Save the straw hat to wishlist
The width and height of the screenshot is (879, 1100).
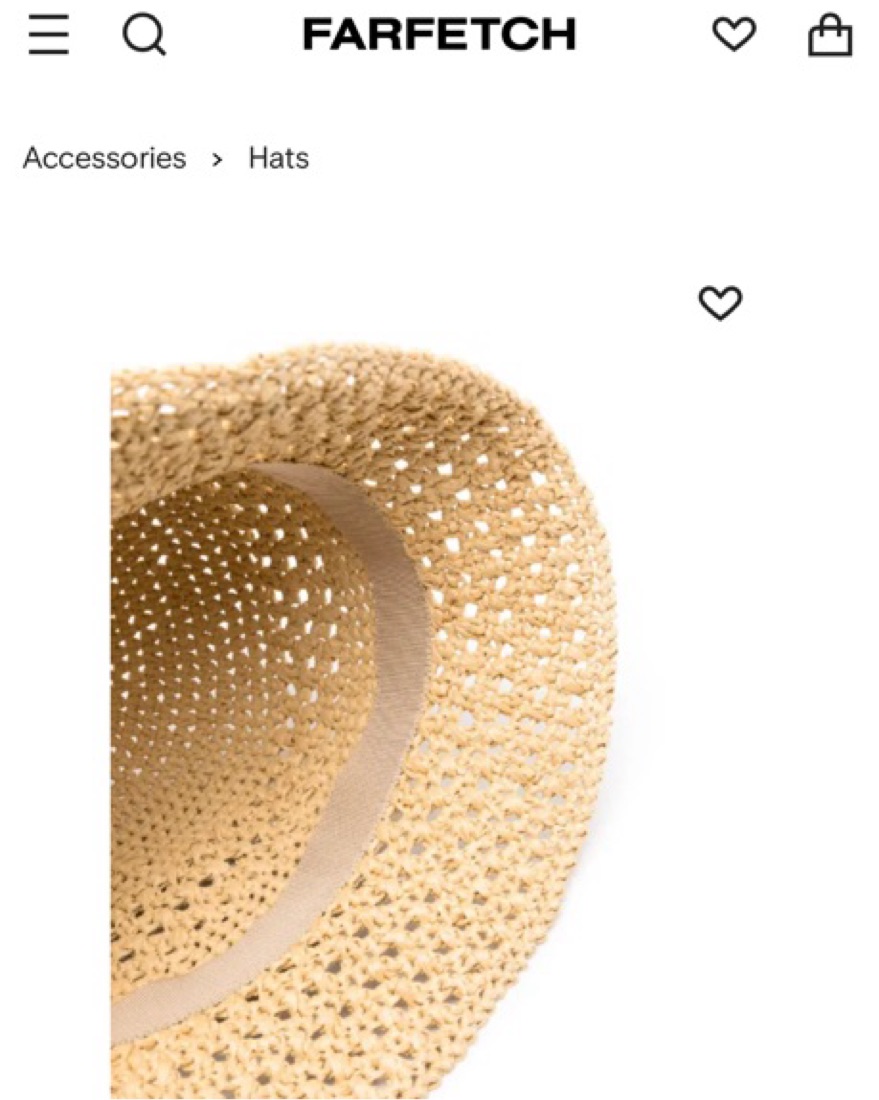click(720, 303)
